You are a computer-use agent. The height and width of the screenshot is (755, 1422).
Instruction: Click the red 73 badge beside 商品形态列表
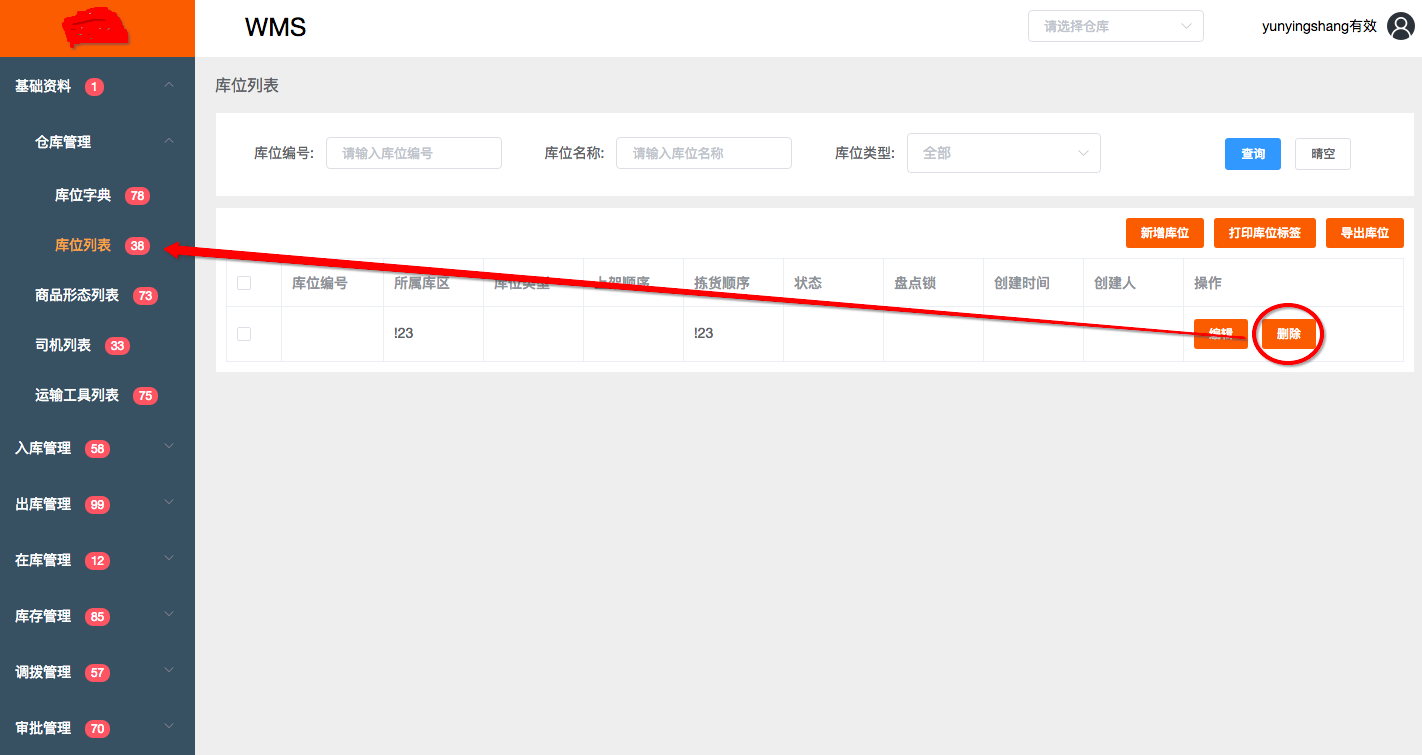(145, 296)
